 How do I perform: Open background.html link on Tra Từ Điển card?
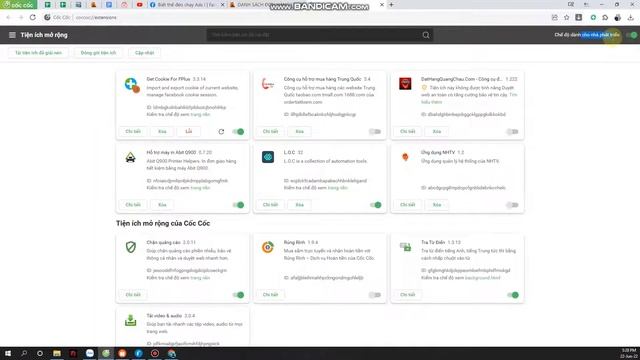point(482,278)
